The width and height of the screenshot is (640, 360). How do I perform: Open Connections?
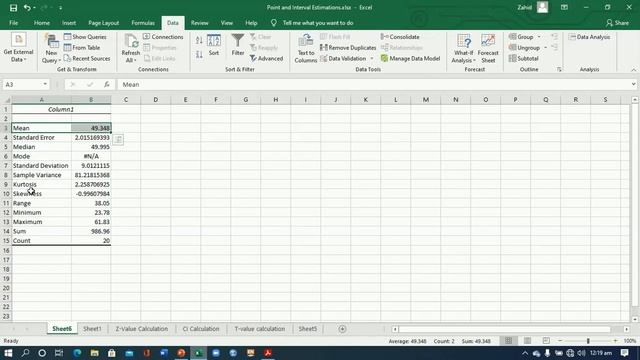click(163, 37)
